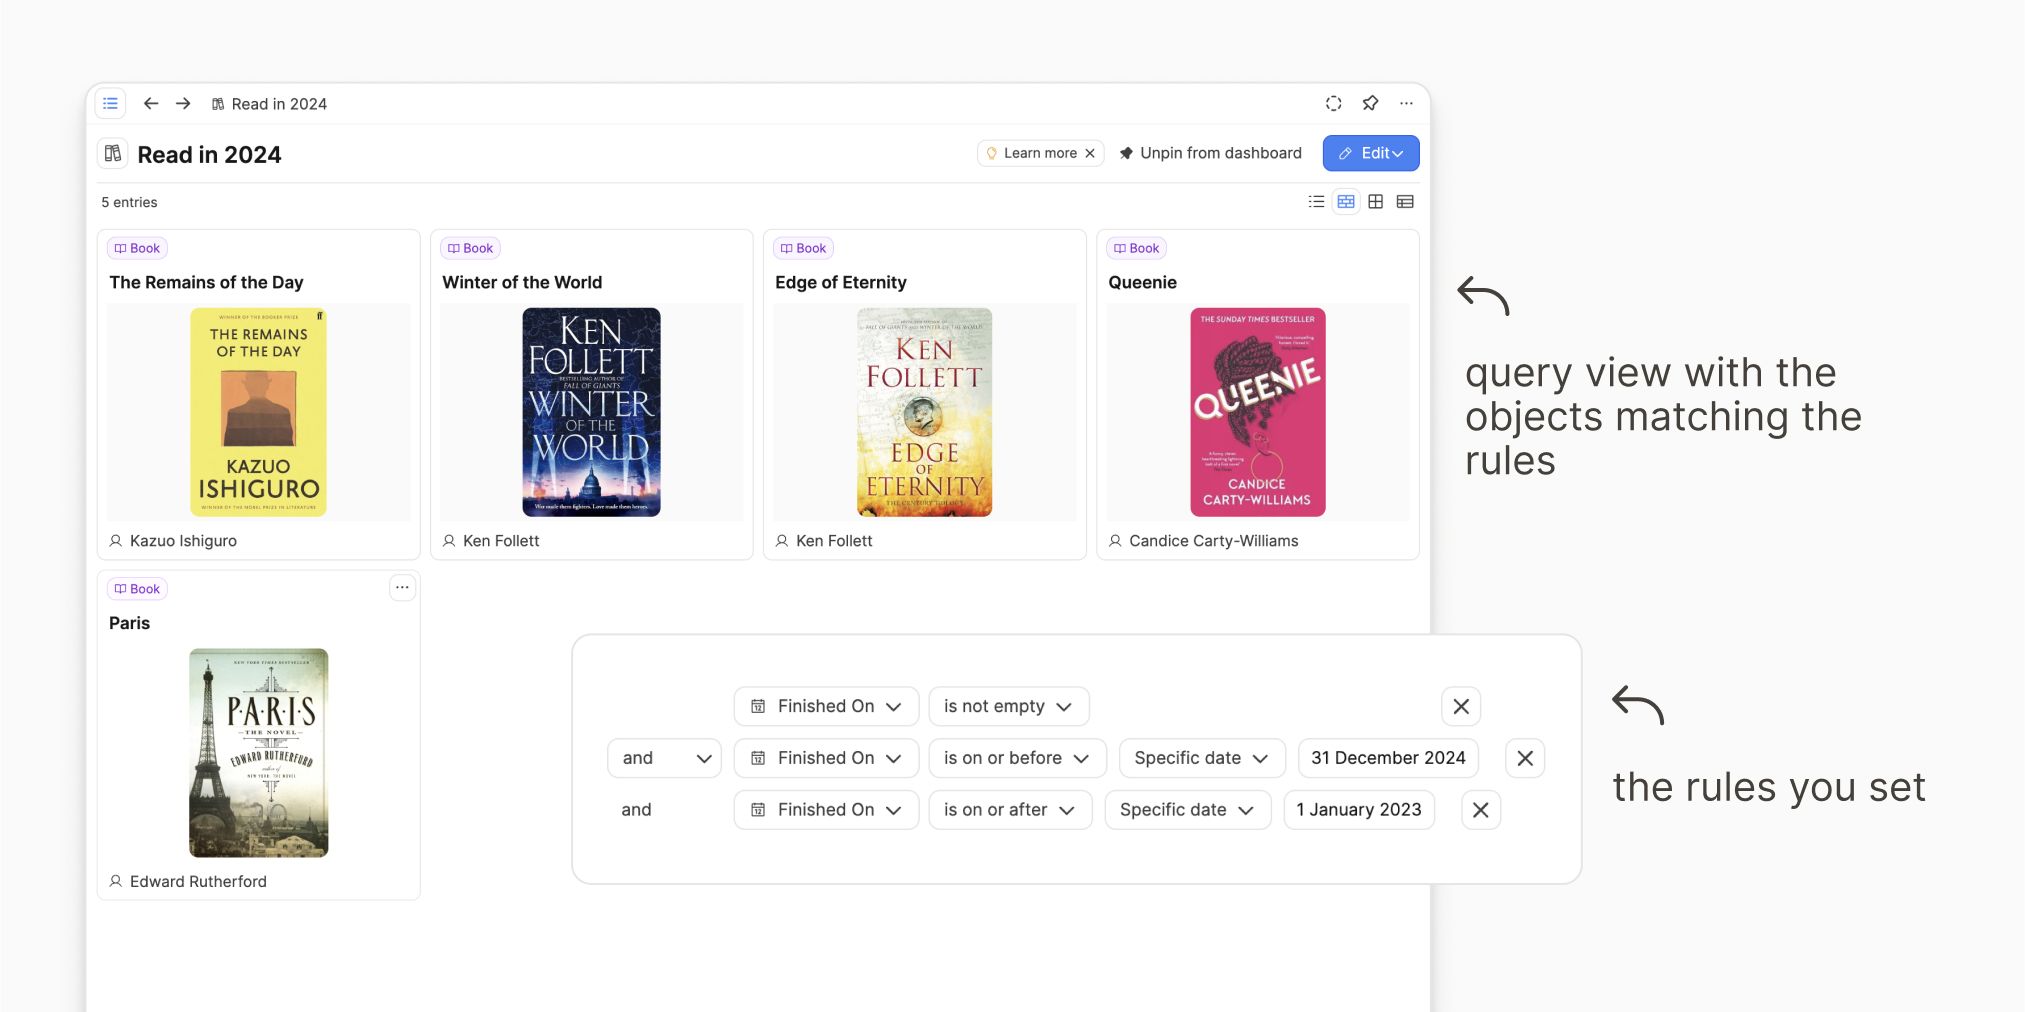The height and width of the screenshot is (1012, 2025).
Task: Switch to grid view layout
Action: click(x=1376, y=202)
